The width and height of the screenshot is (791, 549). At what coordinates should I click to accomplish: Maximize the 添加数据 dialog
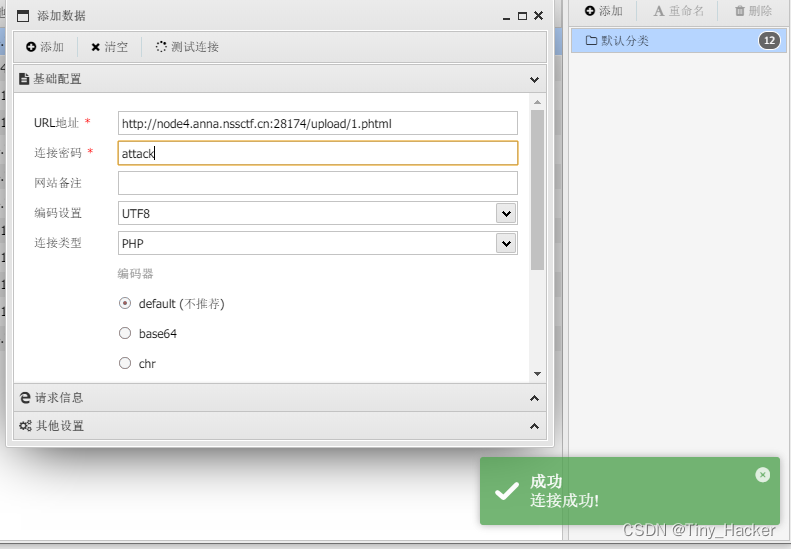point(523,16)
